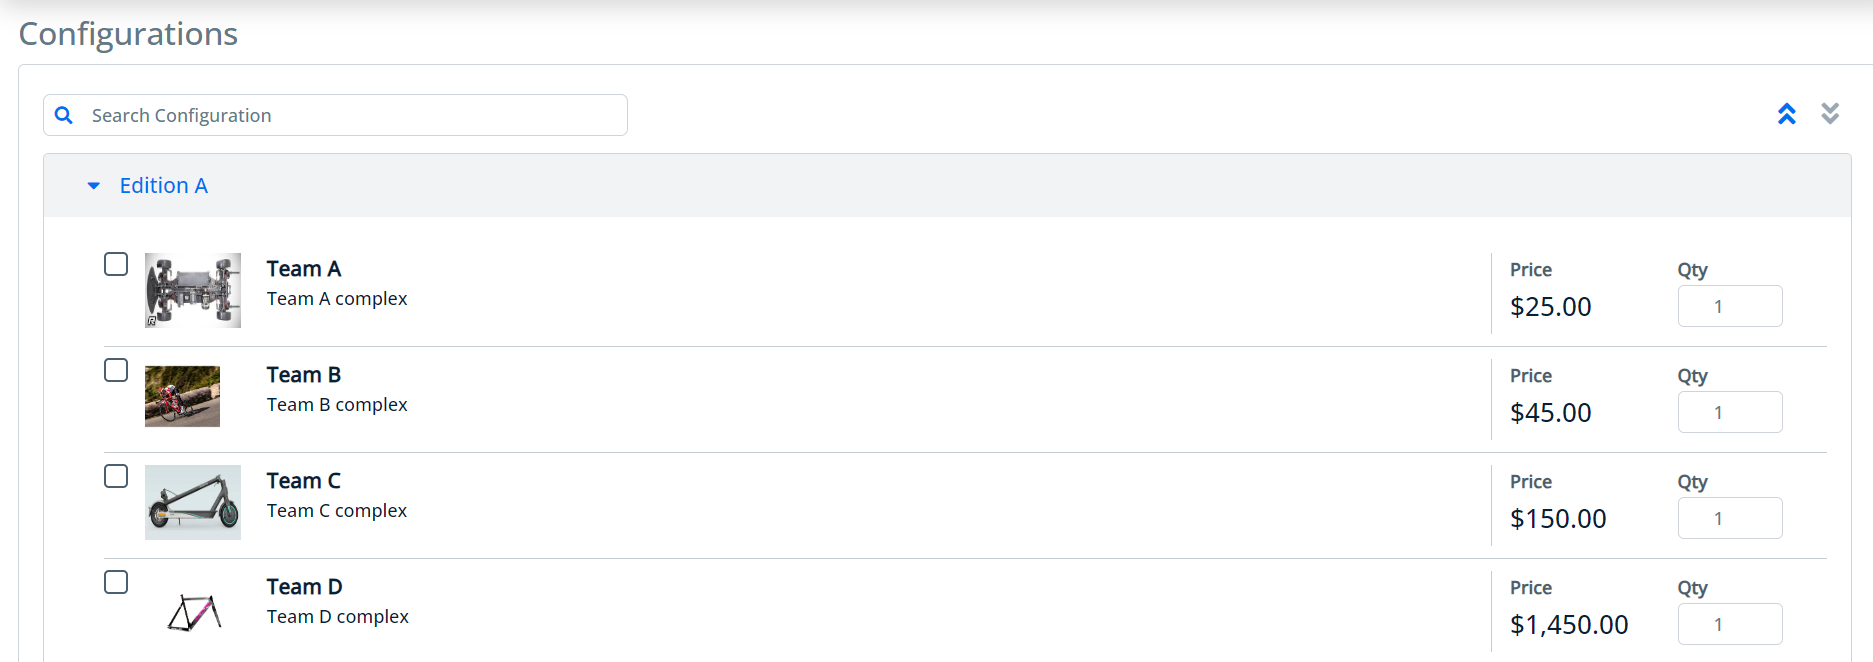Viewport: 1873px width, 662px height.
Task: Click the Team D title
Action: pyautogui.click(x=304, y=587)
